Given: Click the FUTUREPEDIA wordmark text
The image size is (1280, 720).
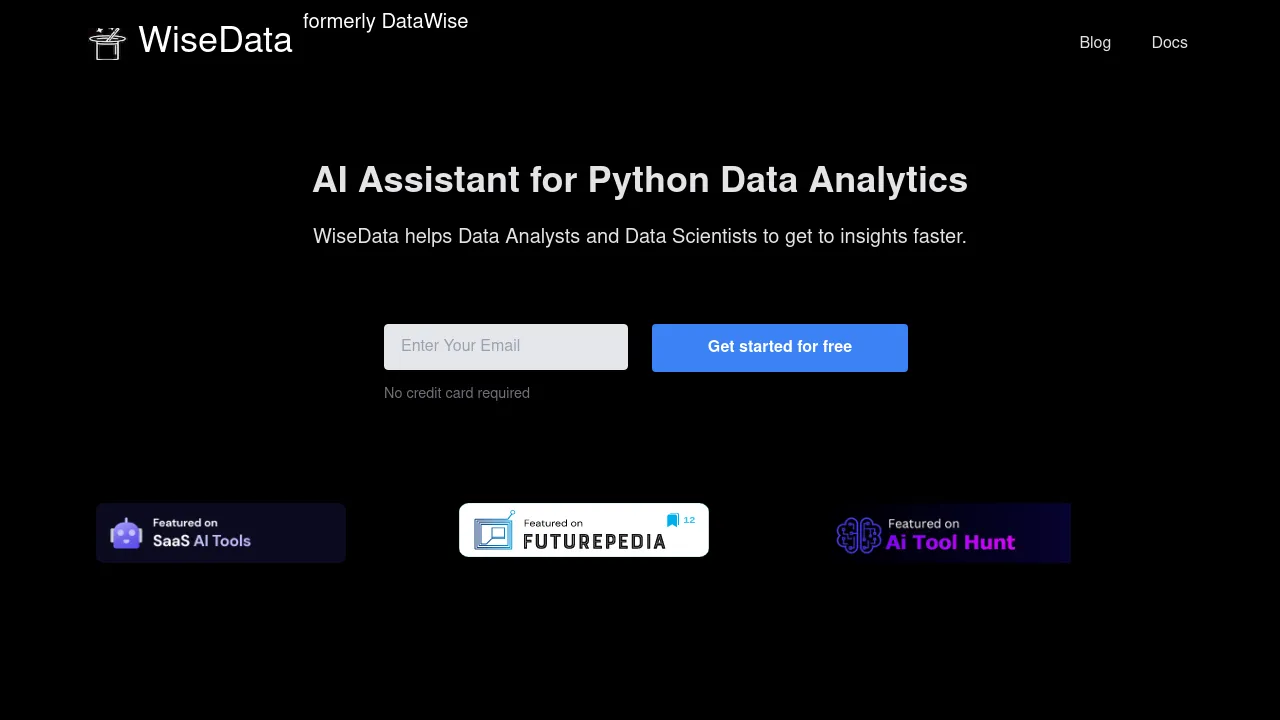Looking at the screenshot, I should click(x=594, y=541).
